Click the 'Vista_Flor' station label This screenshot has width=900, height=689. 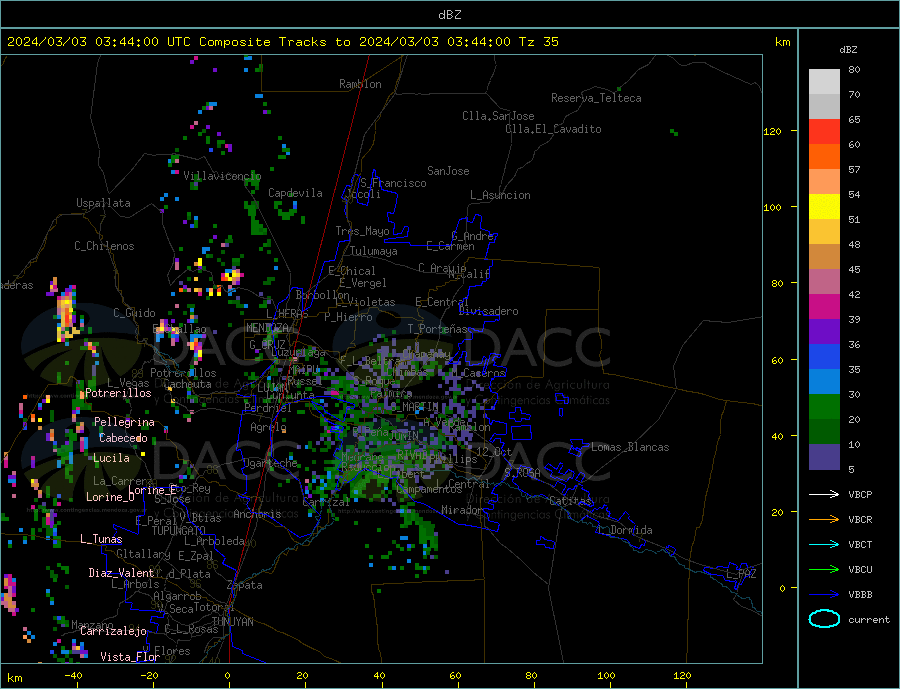pyautogui.click(x=130, y=657)
